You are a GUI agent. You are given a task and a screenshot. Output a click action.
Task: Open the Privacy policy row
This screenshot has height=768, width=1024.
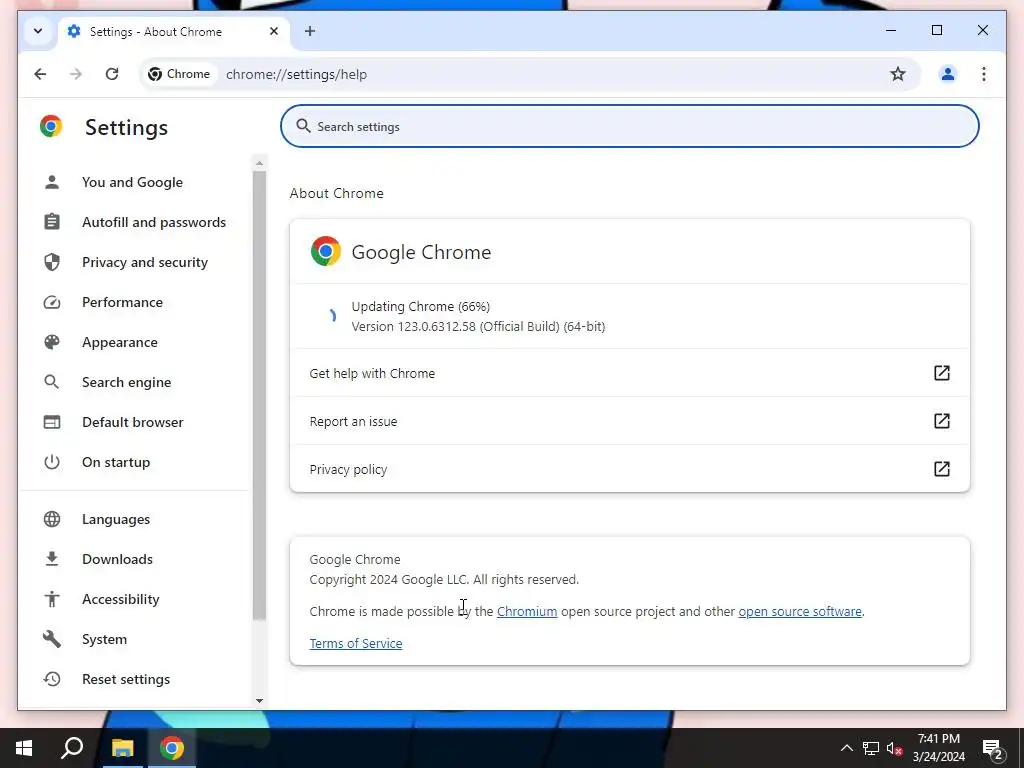(630, 469)
